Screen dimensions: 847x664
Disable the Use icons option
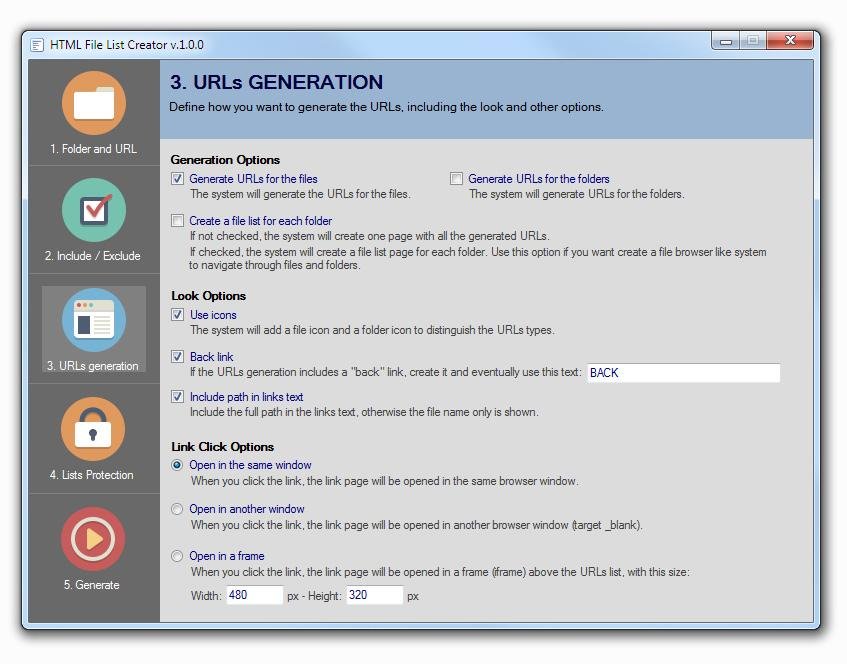click(176, 315)
